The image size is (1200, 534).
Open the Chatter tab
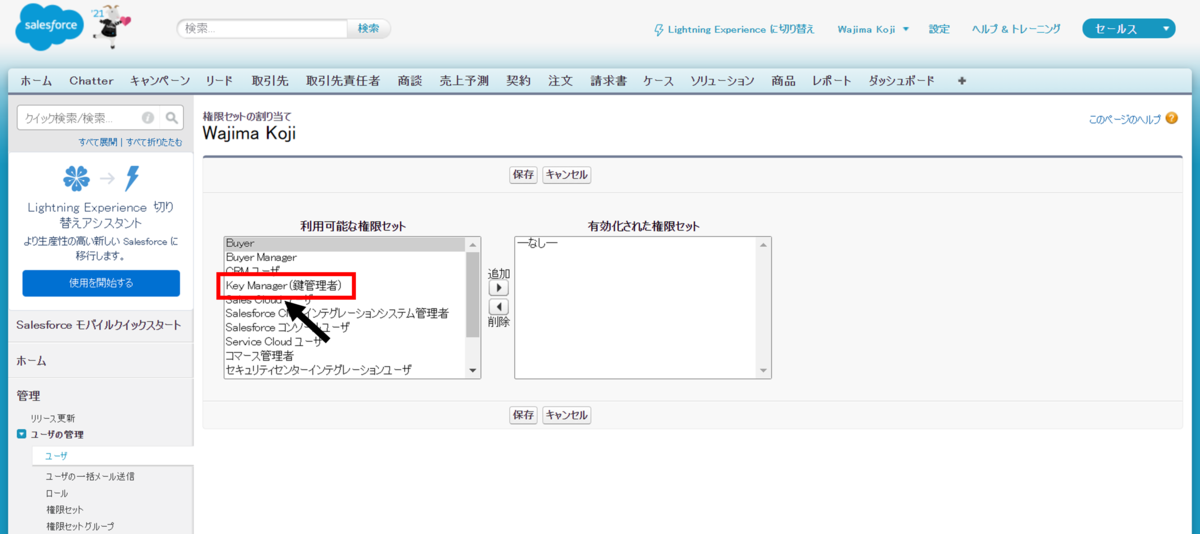coord(92,81)
